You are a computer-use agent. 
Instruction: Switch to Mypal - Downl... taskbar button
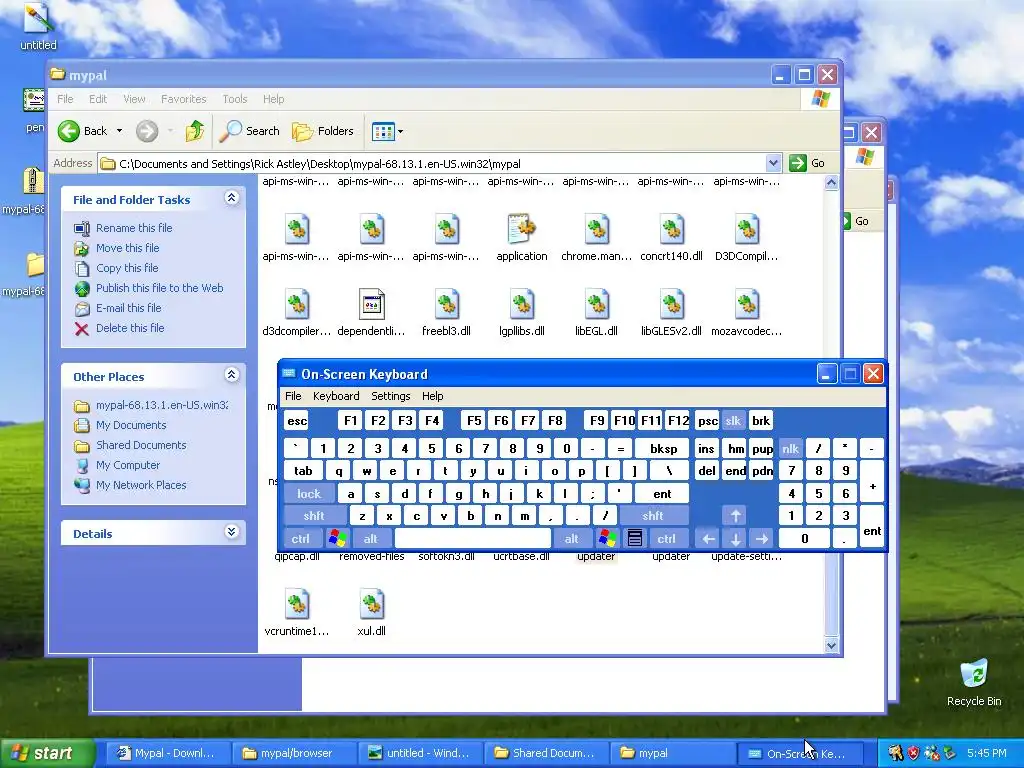click(168, 754)
